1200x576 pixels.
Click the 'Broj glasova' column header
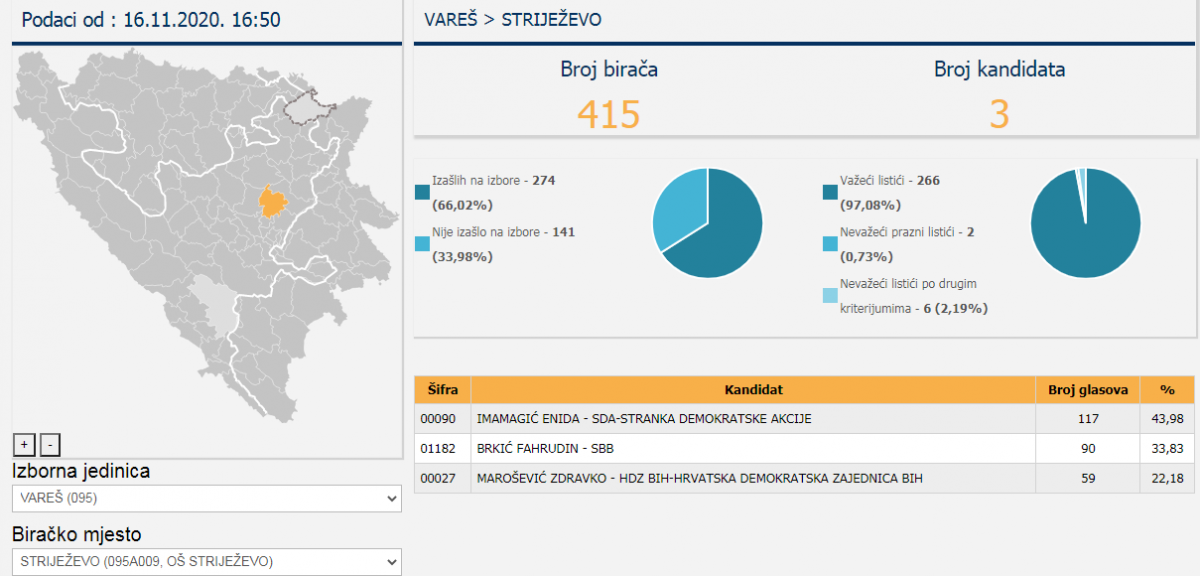click(x=1088, y=389)
